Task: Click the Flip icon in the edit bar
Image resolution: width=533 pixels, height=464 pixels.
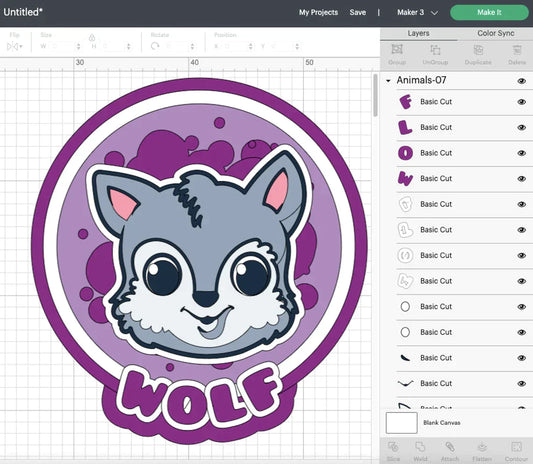Action: click(x=12, y=46)
